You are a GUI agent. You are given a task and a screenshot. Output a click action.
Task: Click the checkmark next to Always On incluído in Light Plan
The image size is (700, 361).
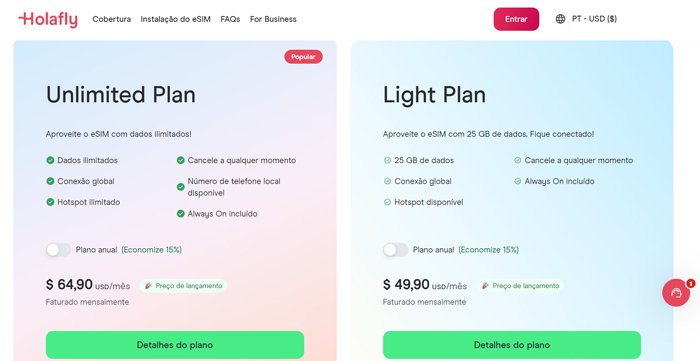(518, 181)
